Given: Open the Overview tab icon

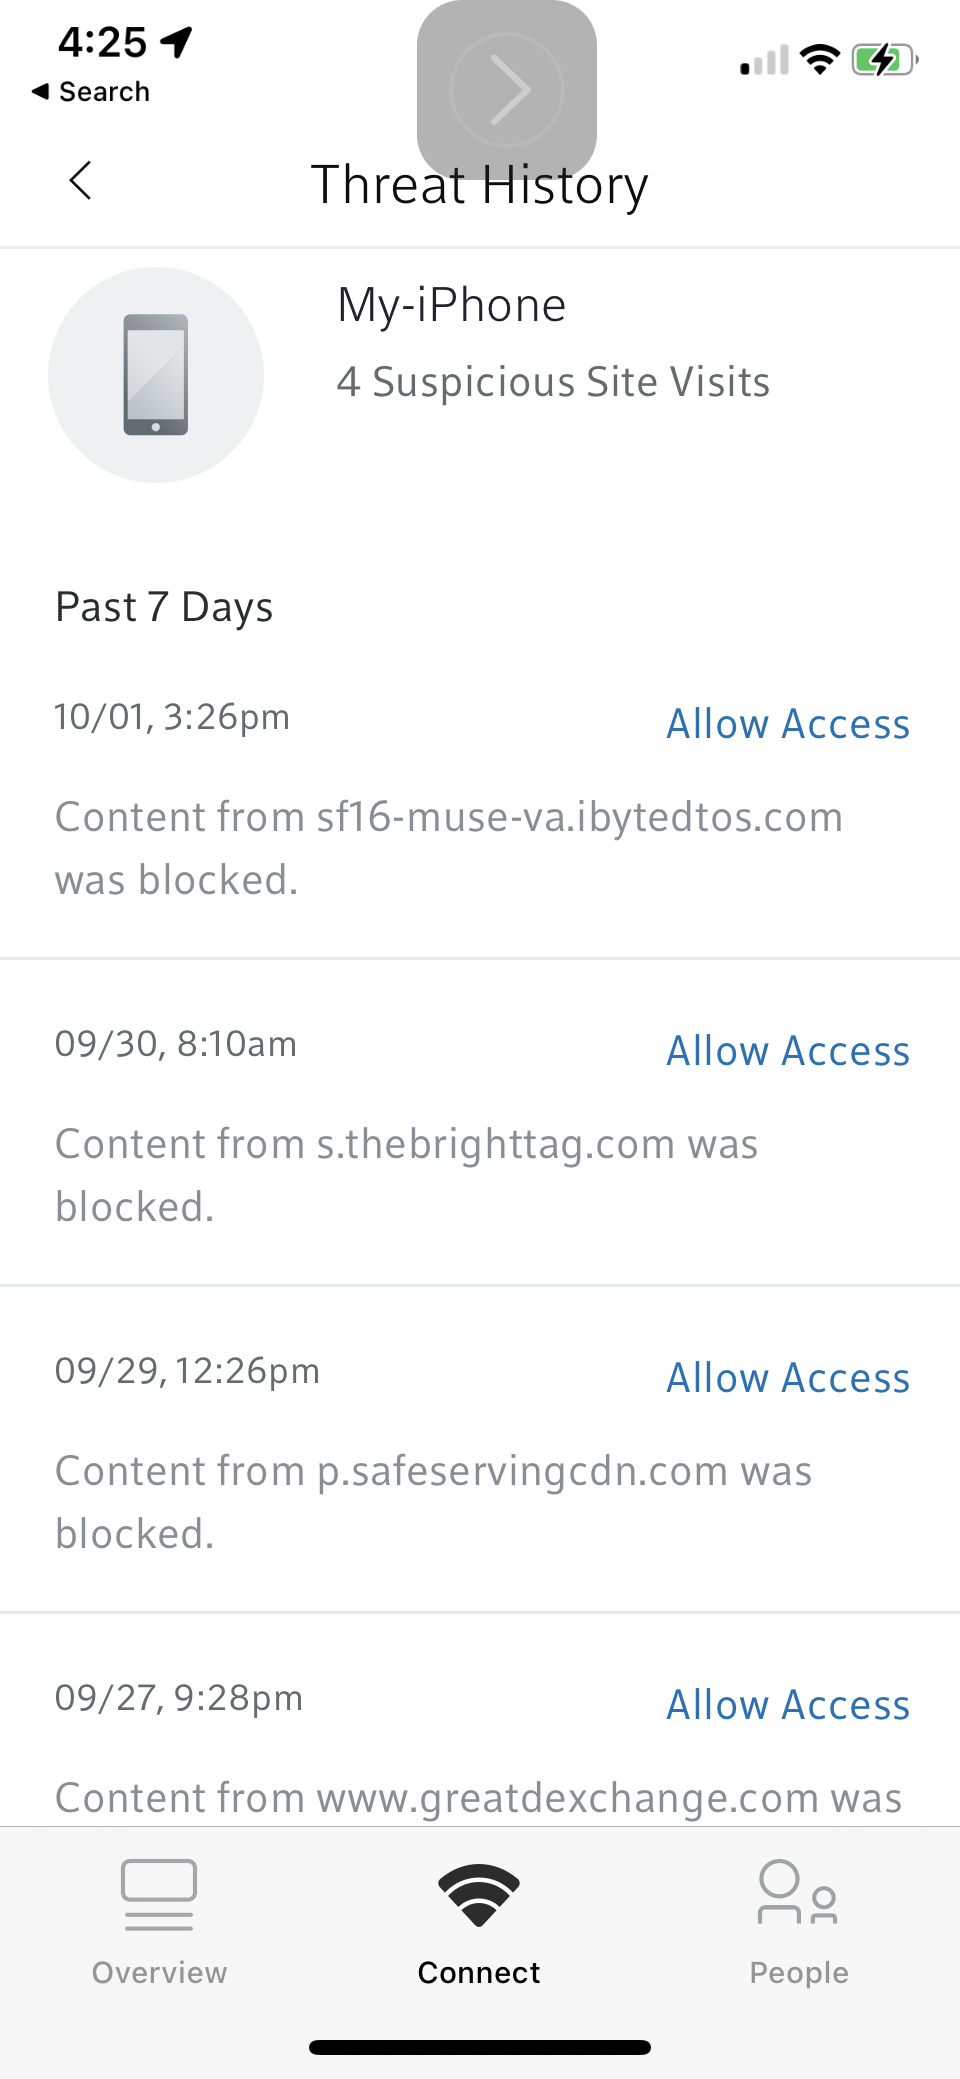Looking at the screenshot, I should coord(159,1894).
